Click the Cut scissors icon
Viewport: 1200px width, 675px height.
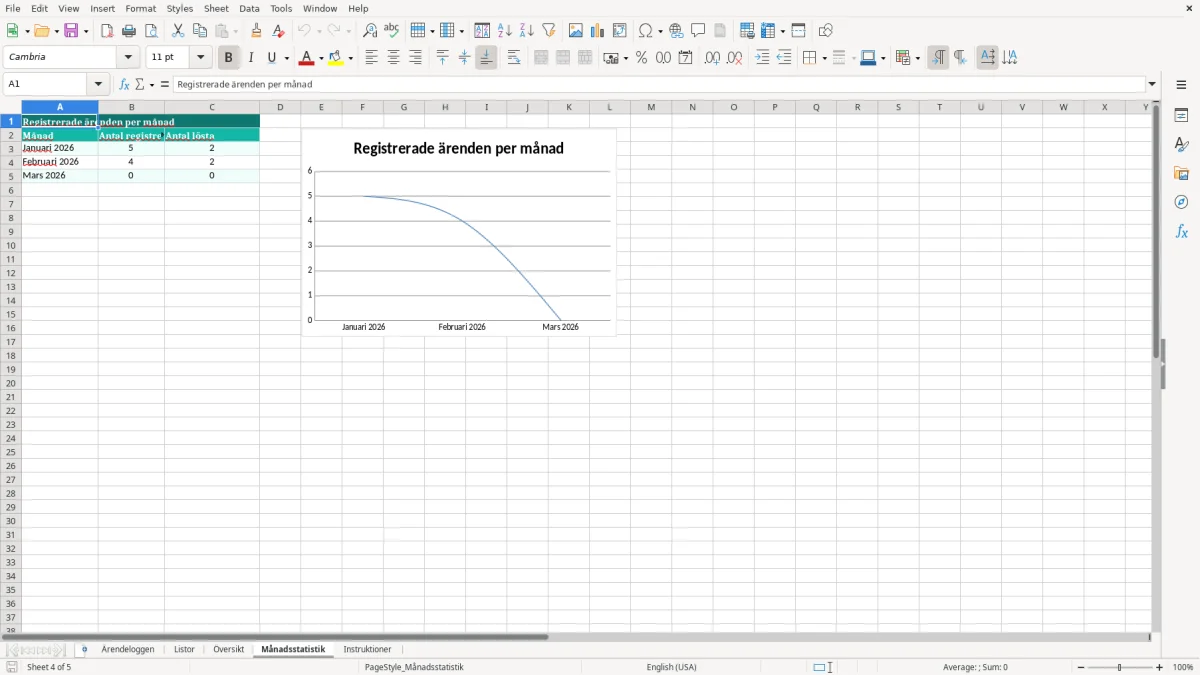click(178, 31)
